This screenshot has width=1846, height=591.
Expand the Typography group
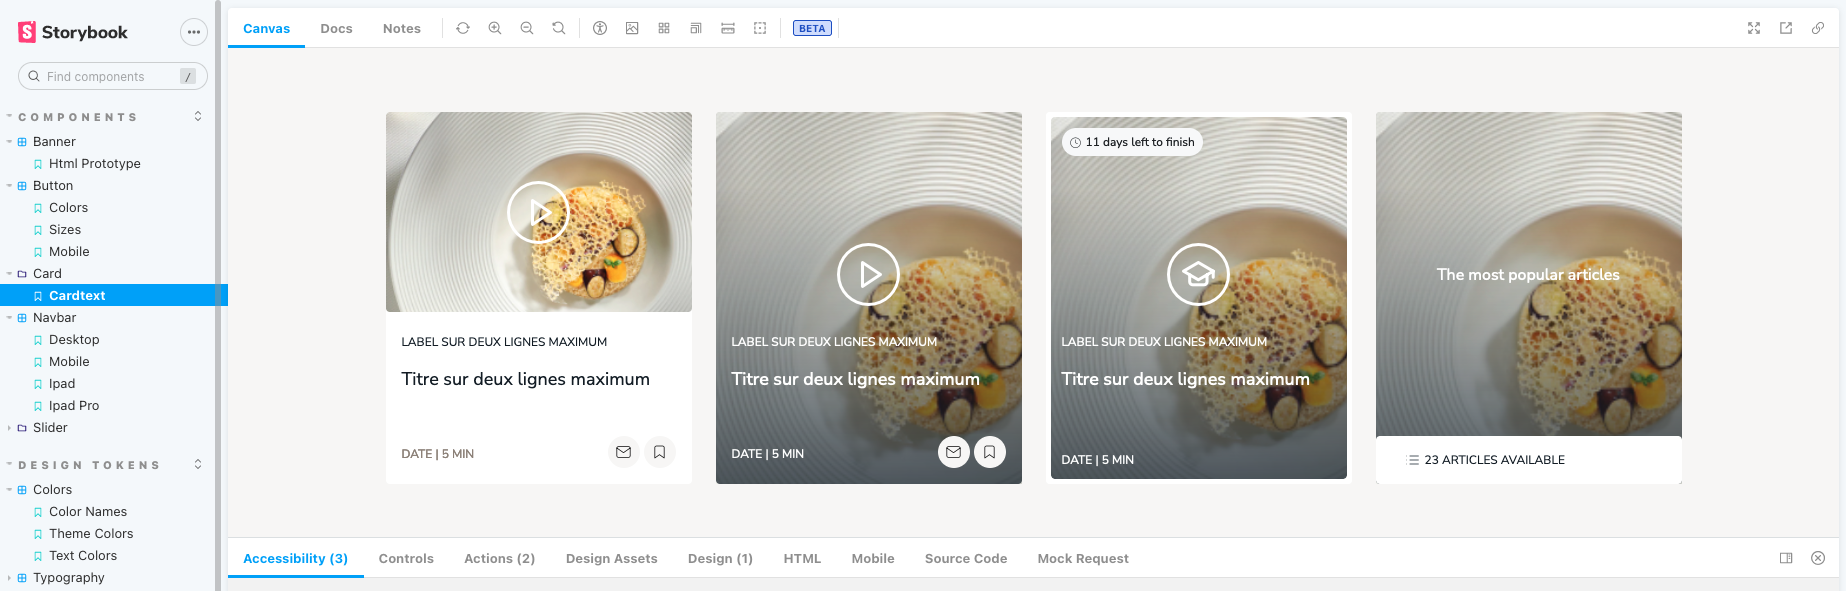10,578
